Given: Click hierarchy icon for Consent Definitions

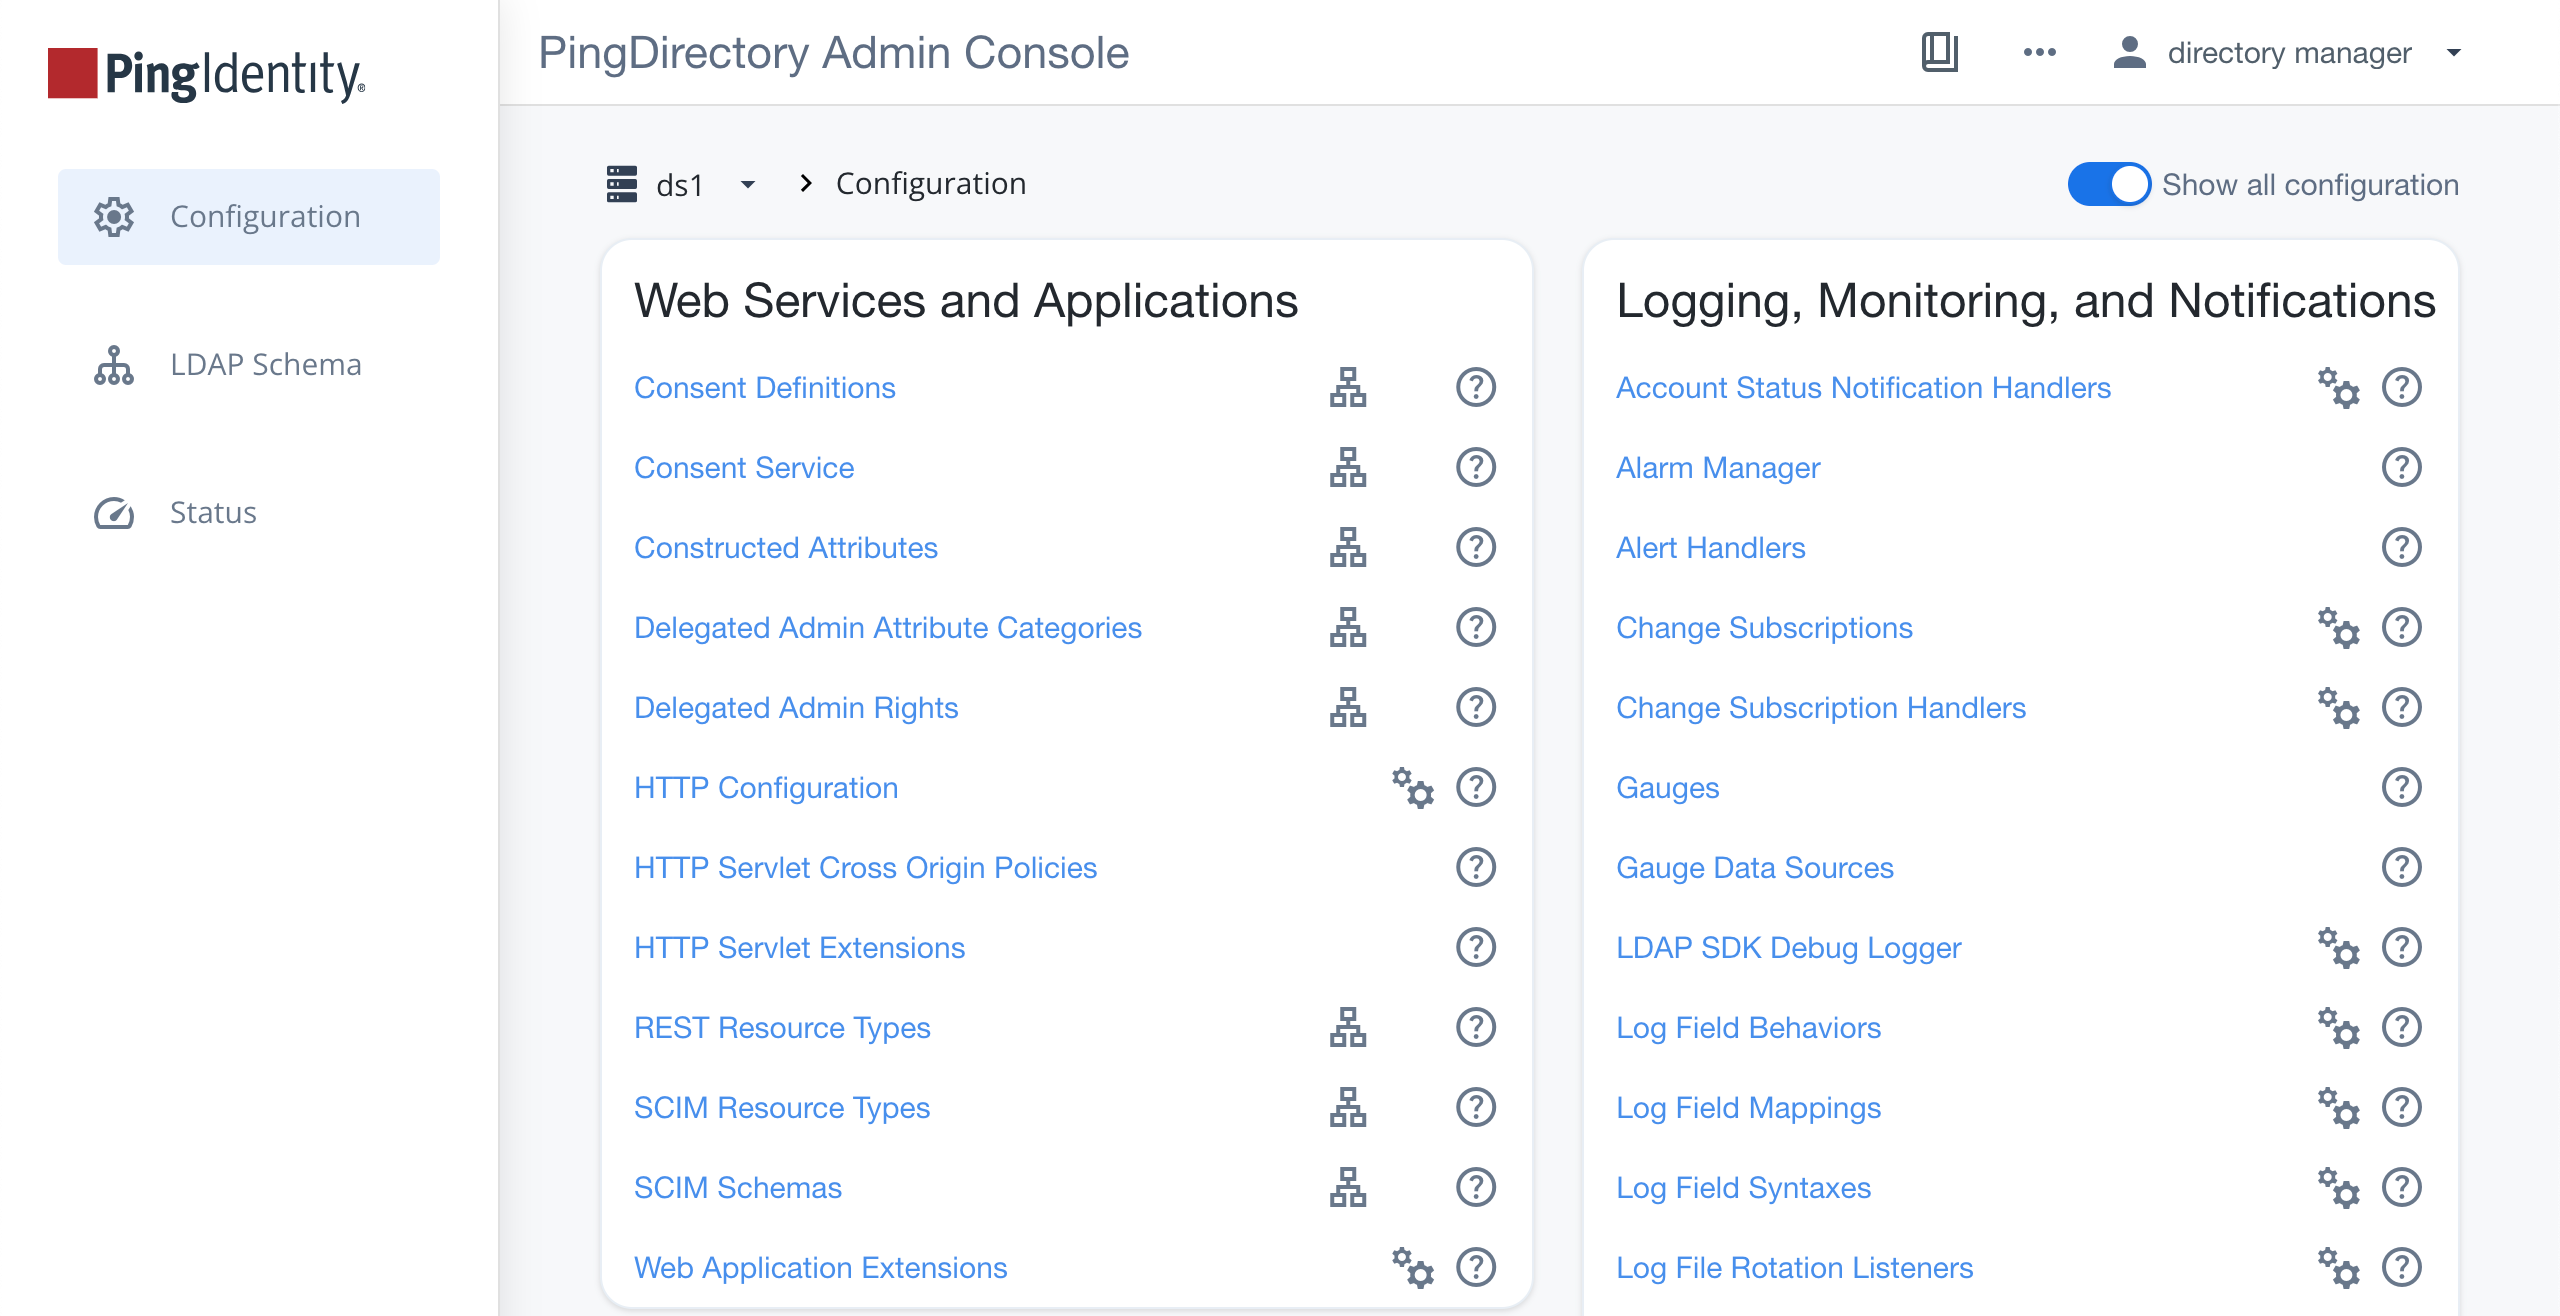Looking at the screenshot, I should [x=1348, y=387].
